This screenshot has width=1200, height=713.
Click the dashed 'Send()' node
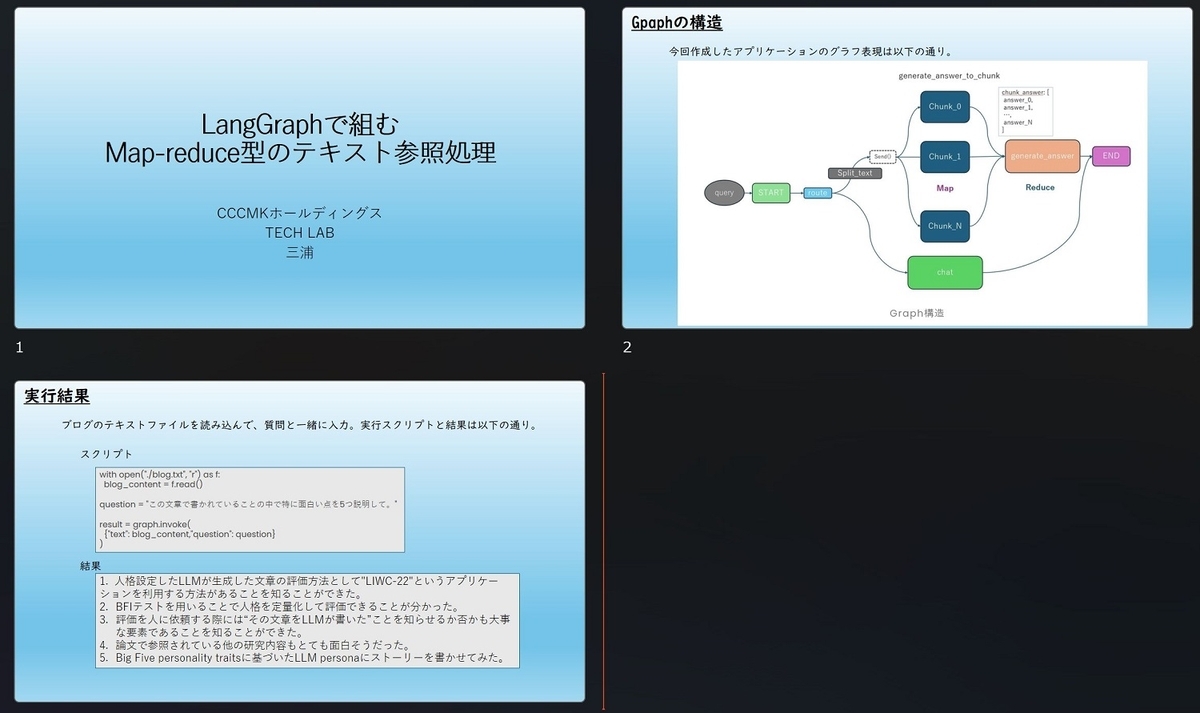(x=882, y=157)
